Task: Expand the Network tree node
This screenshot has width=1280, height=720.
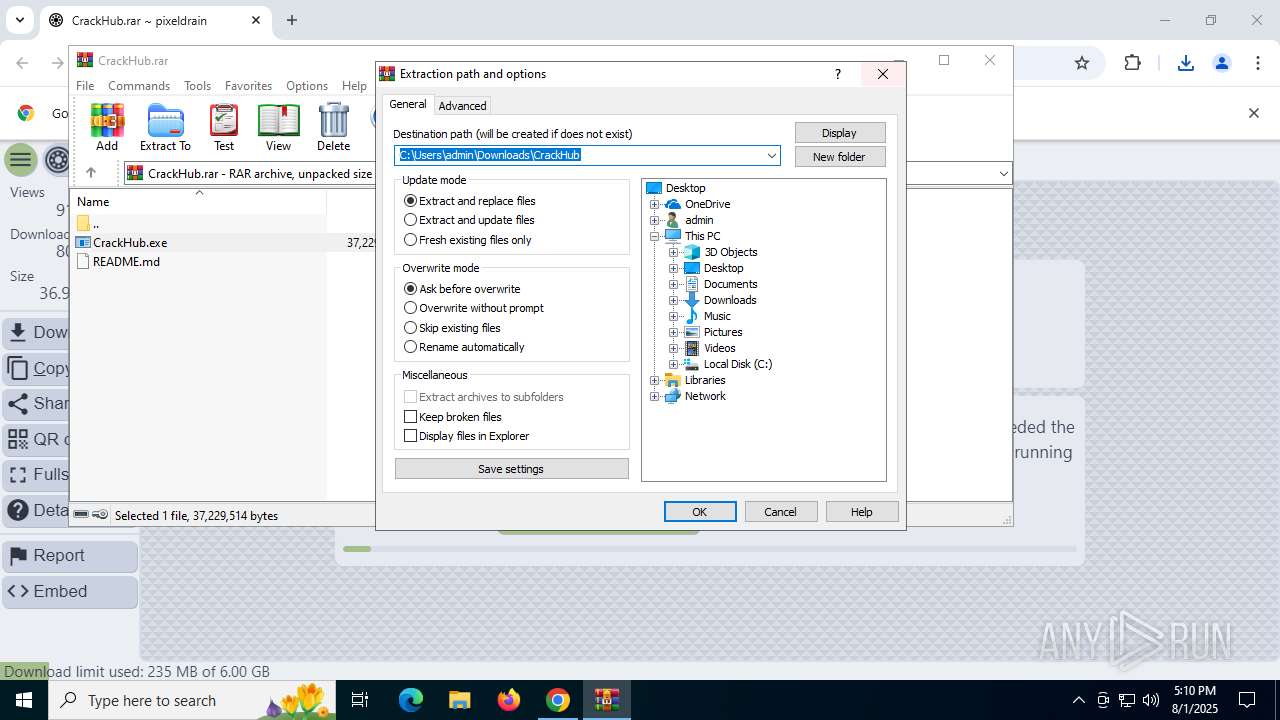Action: coord(655,396)
